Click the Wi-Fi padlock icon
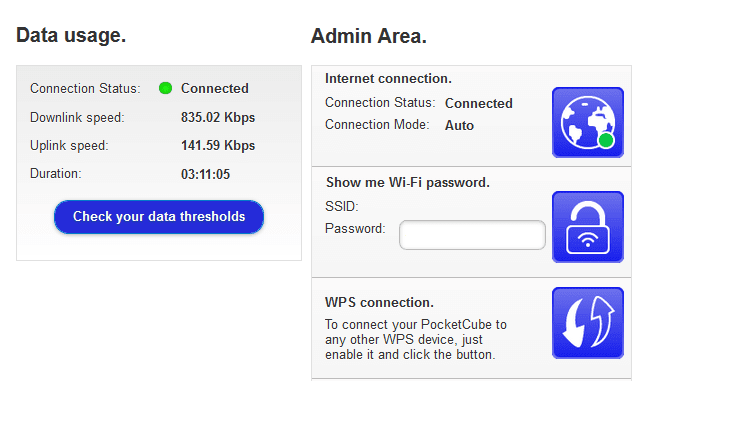This screenshot has width=734, height=424. pyautogui.click(x=587, y=227)
